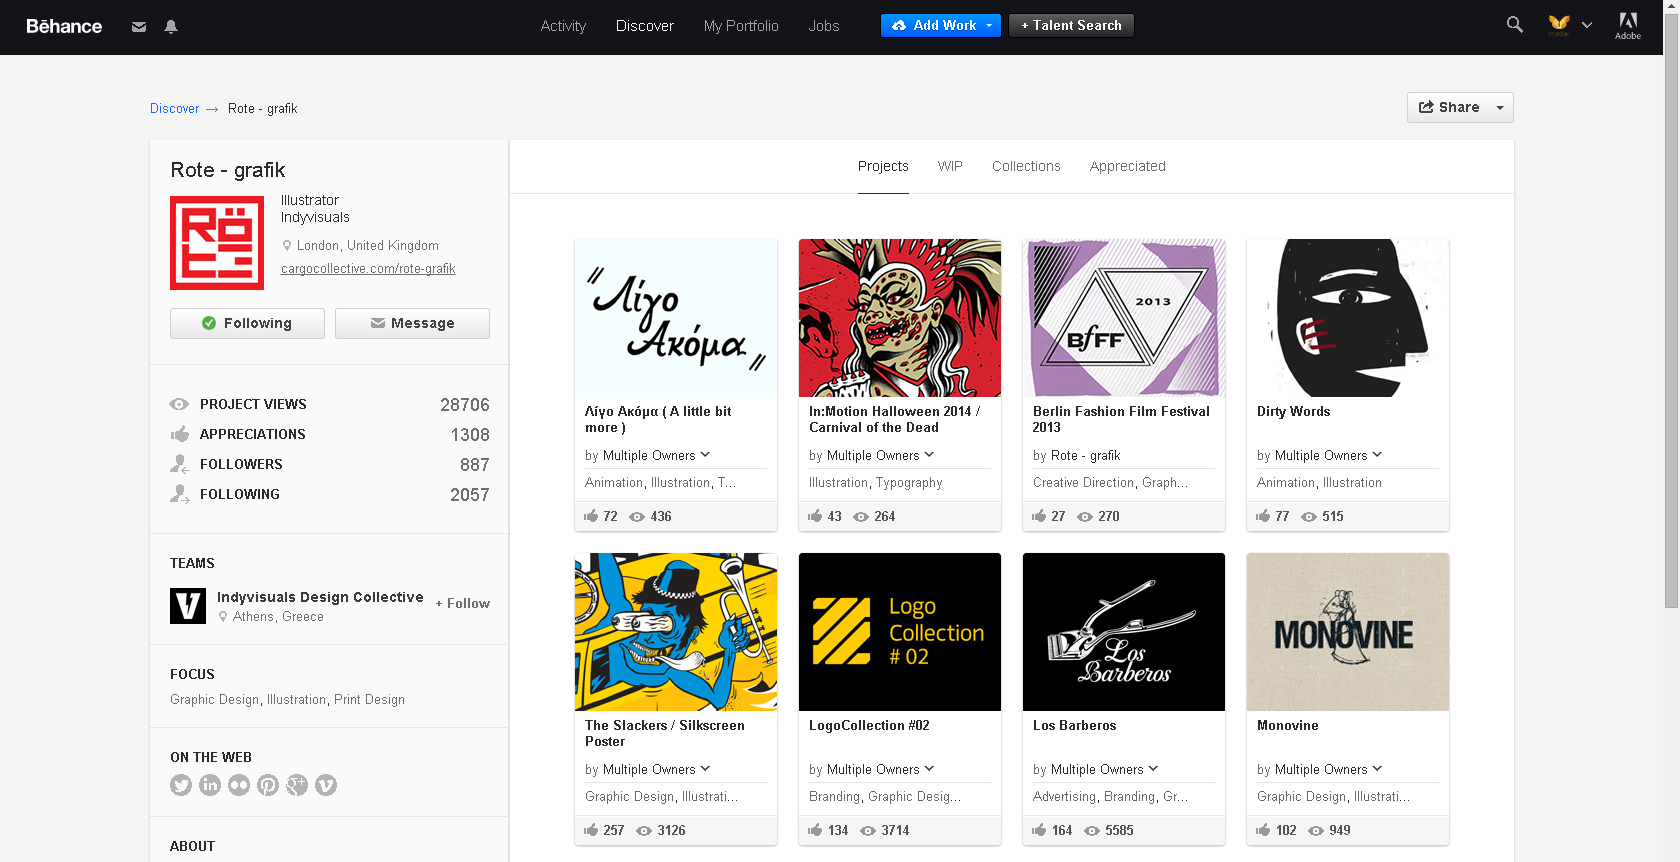This screenshot has width=1680, height=862.
Task: Click the Talent Search button
Action: (x=1071, y=26)
